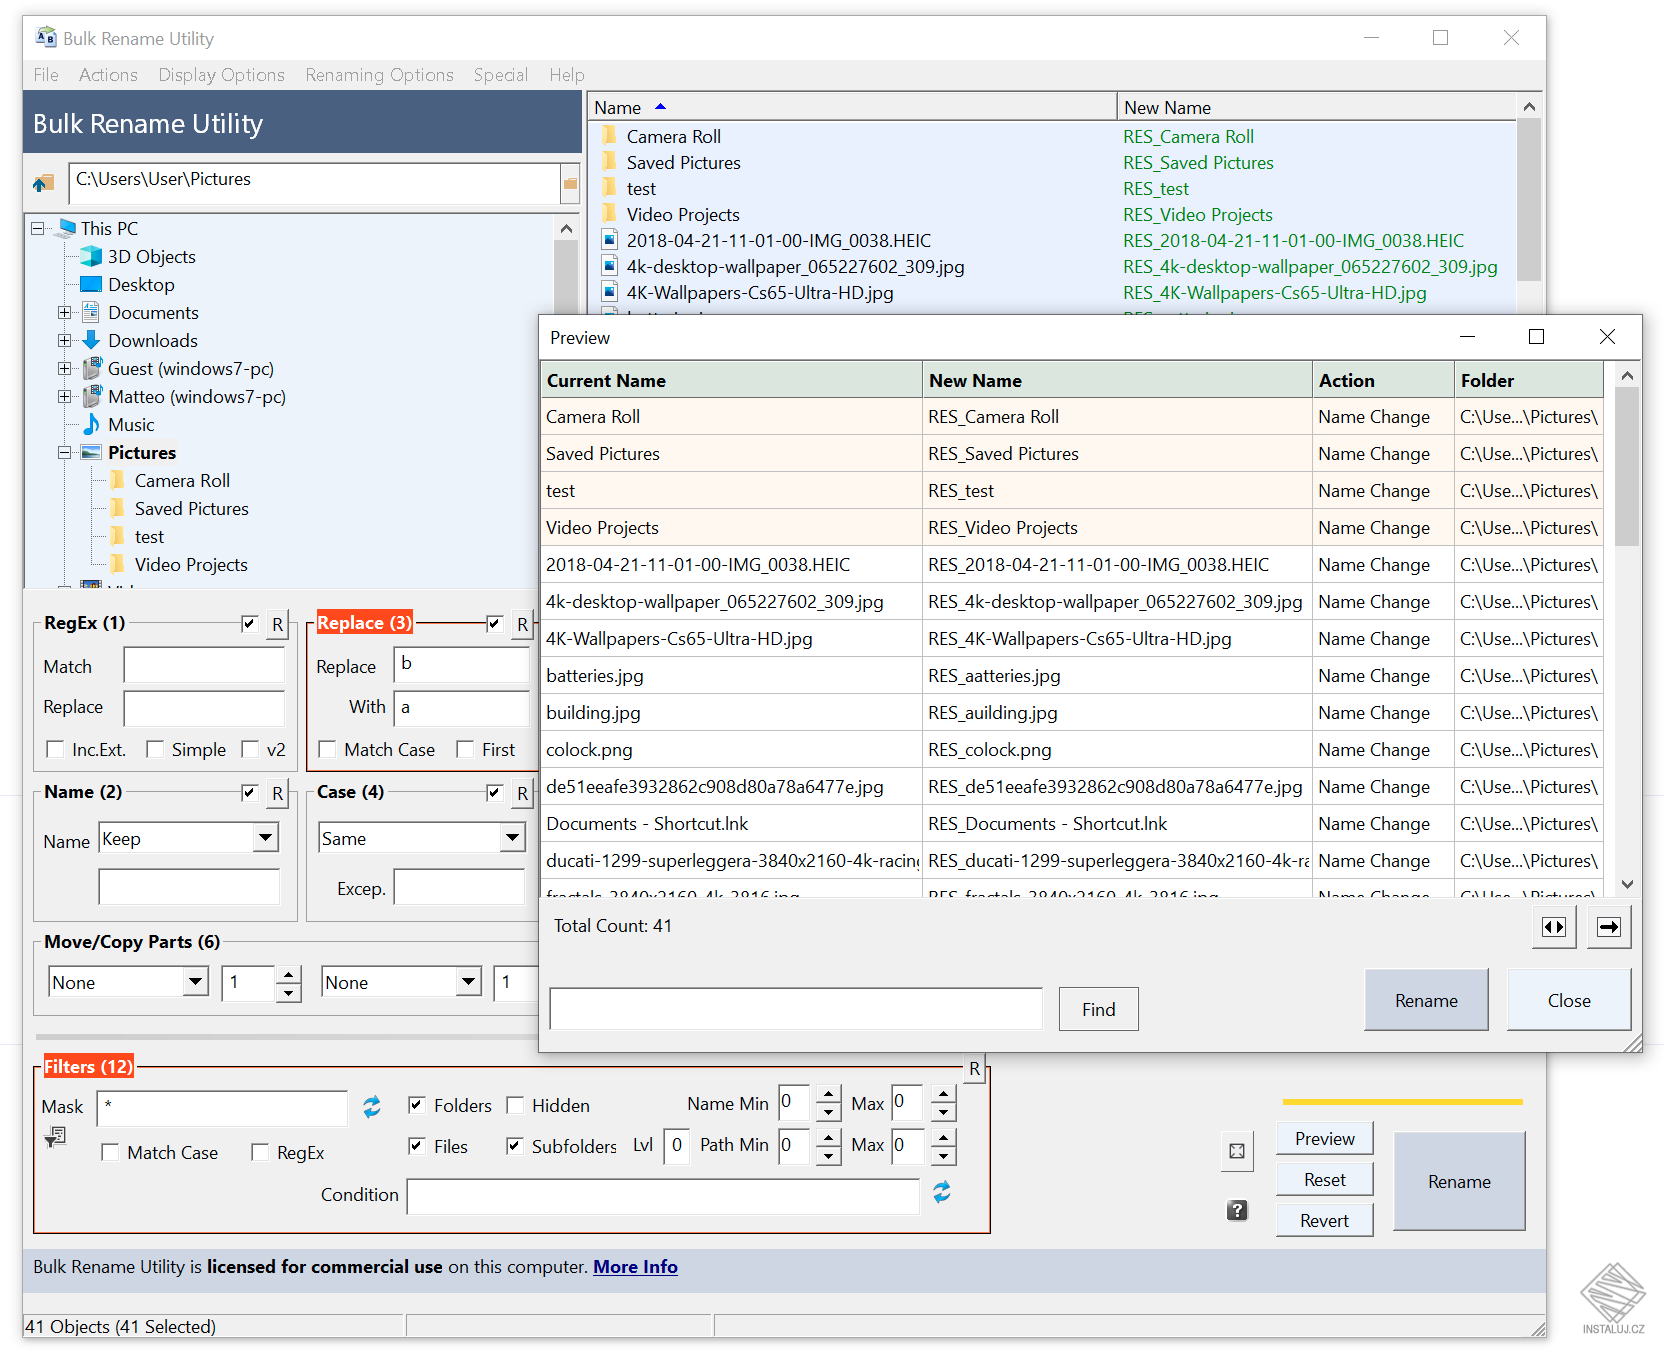Enable the Match Case checkbox in Replace
Screen dimensions: 1664x1356
click(x=327, y=750)
